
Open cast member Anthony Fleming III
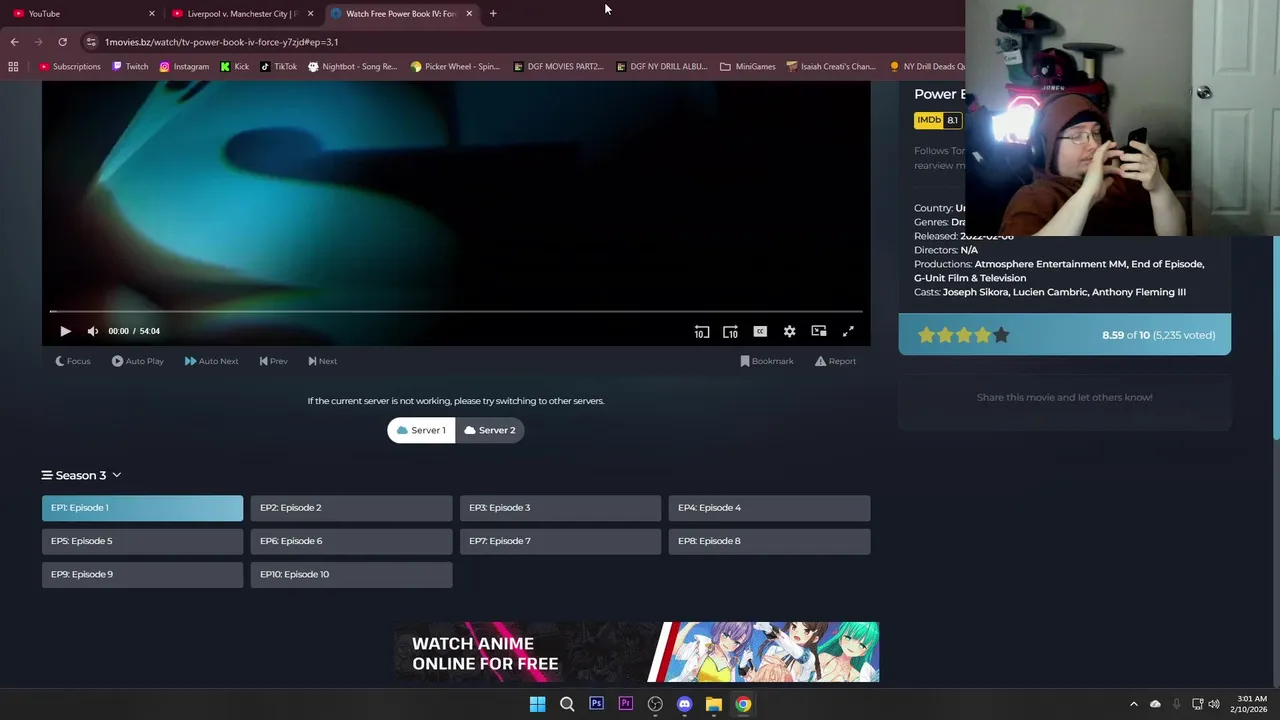[1139, 292]
